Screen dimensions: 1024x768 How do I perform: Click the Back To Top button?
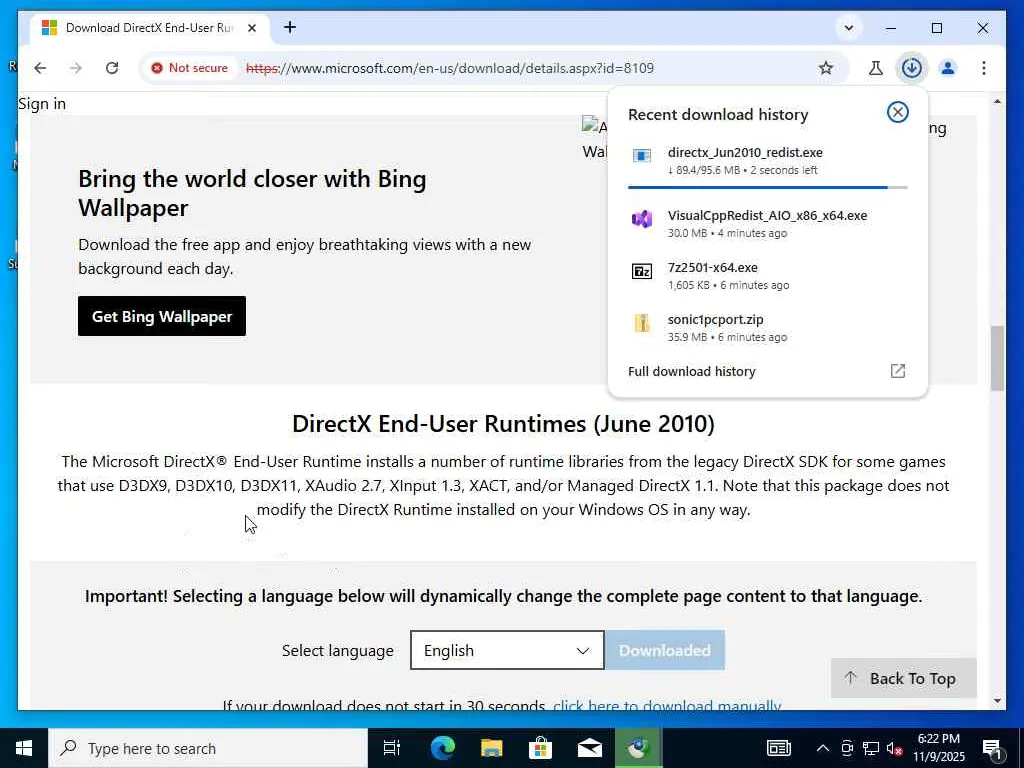click(x=904, y=679)
